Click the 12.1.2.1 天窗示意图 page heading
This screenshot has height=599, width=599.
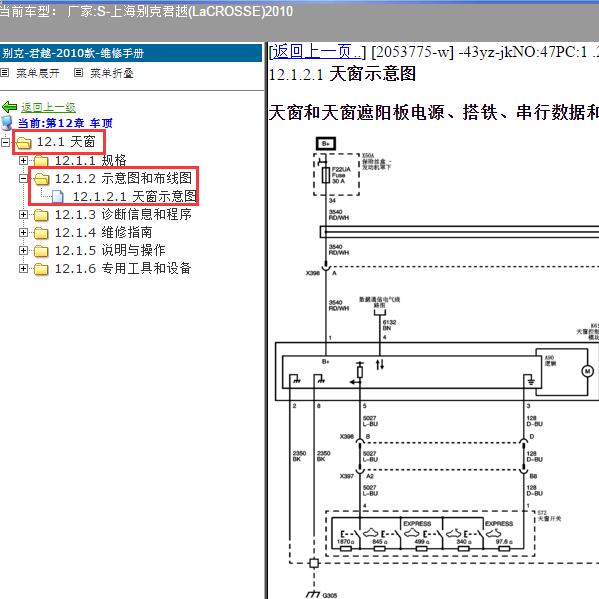[x=342, y=74]
